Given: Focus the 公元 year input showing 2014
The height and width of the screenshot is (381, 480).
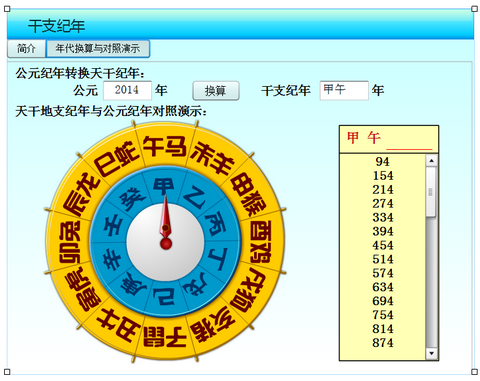Looking at the screenshot, I should coord(127,90).
